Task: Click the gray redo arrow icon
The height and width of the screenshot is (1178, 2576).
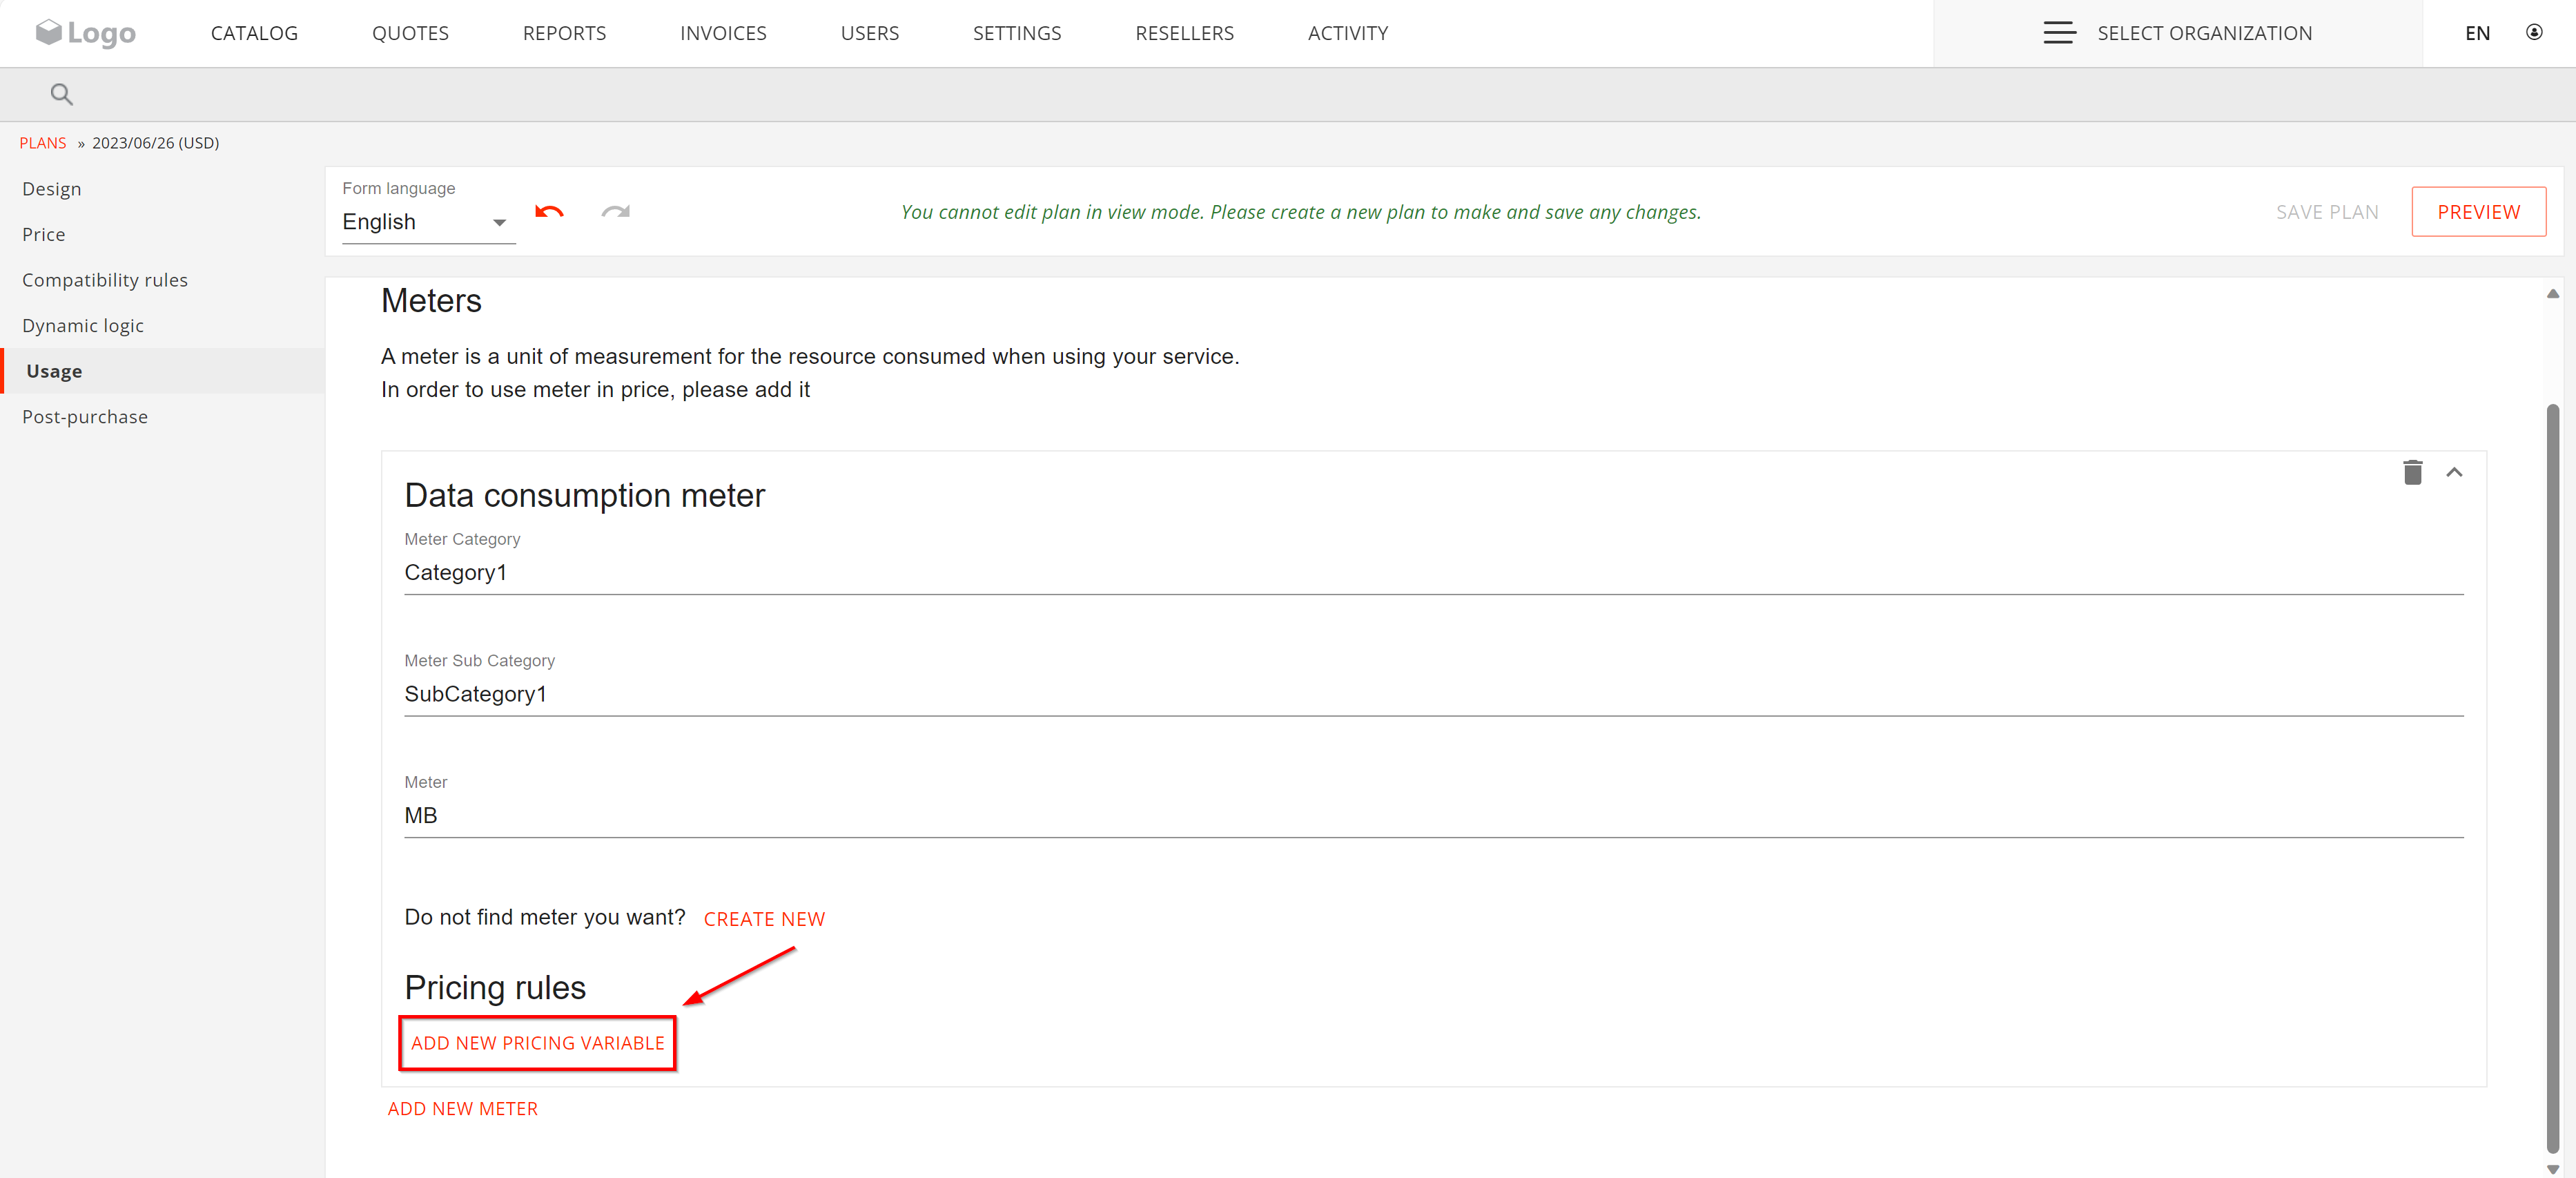Action: [x=615, y=212]
